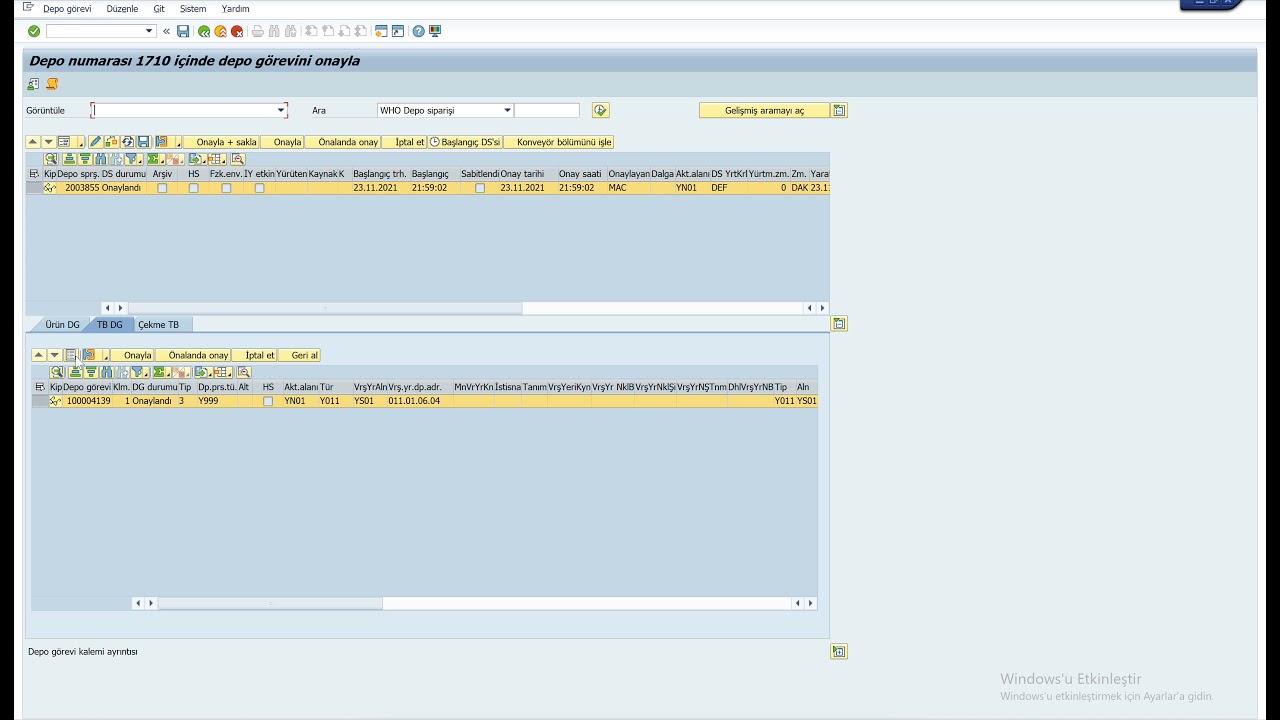This screenshot has width=1280, height=720.
Task: Open the Depo görevi menu
Action: click(x=67, y=9)
